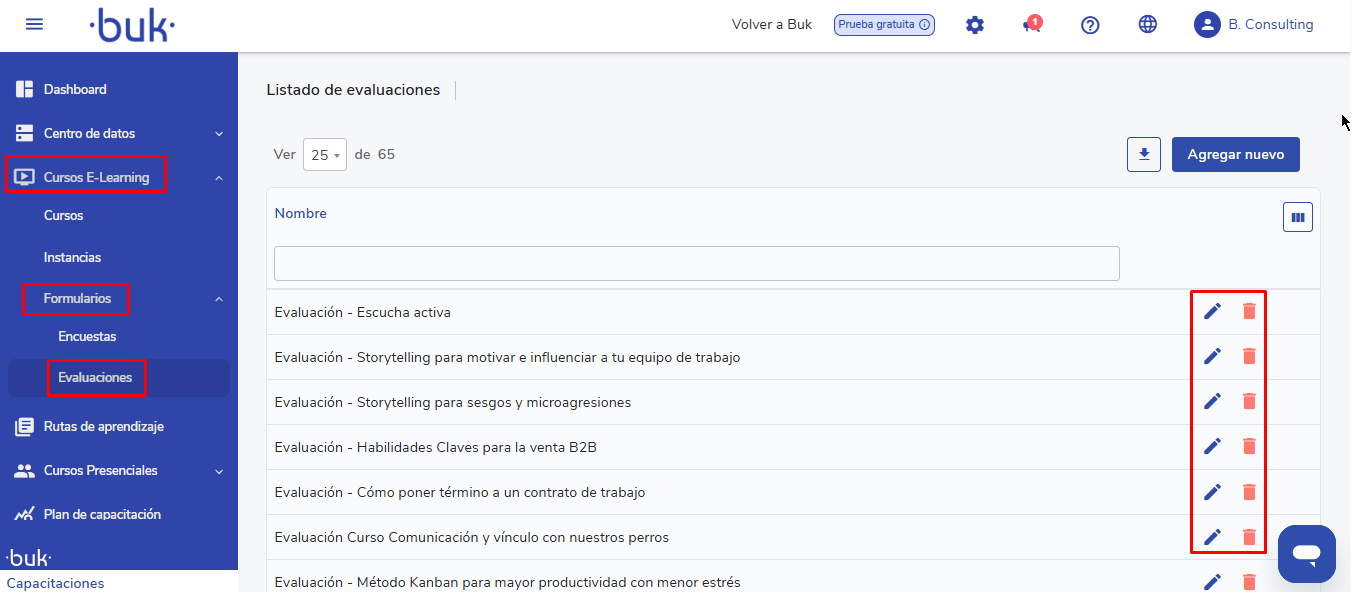Click the download list icon button
Image resolution: width=1353 pixels, height=592 pixels.
coord(1144,155)
